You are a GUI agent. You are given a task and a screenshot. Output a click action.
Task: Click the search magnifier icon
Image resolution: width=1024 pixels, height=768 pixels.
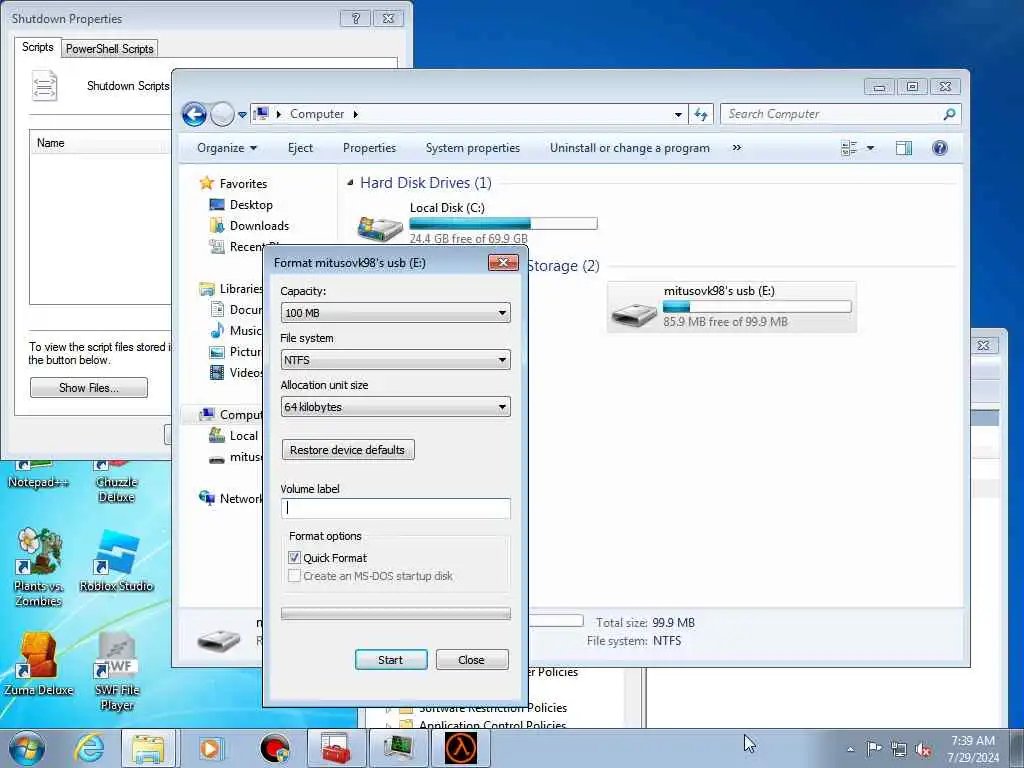tap(950, 114)
